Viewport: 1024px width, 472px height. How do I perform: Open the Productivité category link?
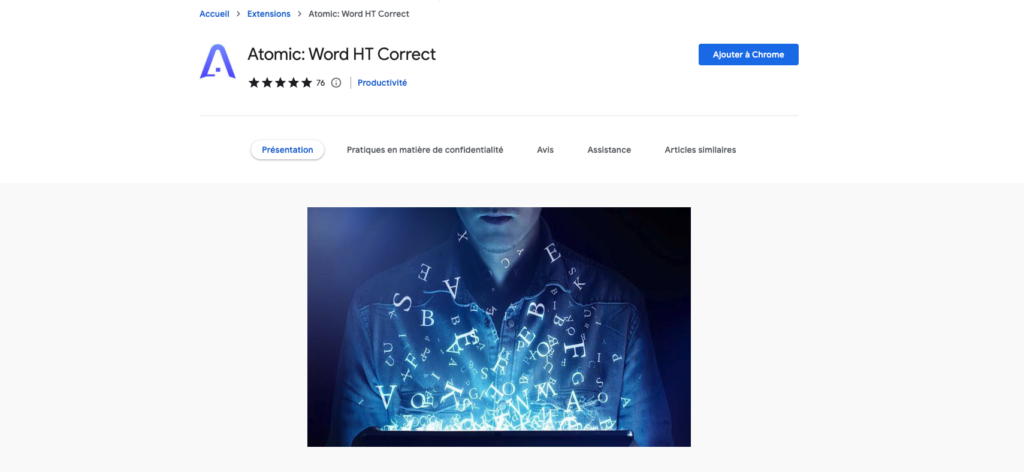coord(382,83)
